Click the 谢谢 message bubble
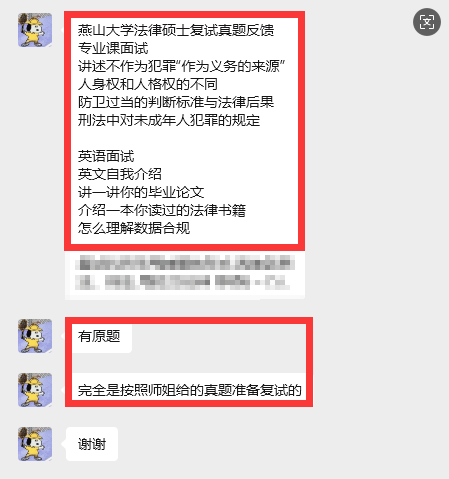Image resolution: width=449 pixels, height=479 pixels. [x=92, y=444]
